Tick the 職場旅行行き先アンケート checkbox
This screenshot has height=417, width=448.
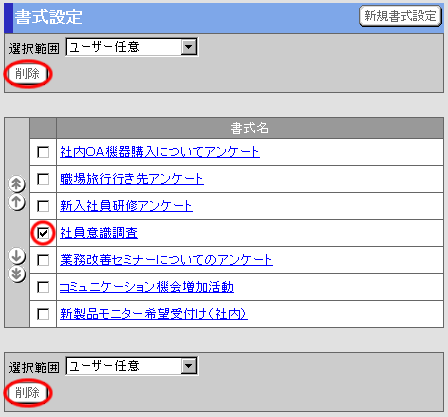point(43,179)
